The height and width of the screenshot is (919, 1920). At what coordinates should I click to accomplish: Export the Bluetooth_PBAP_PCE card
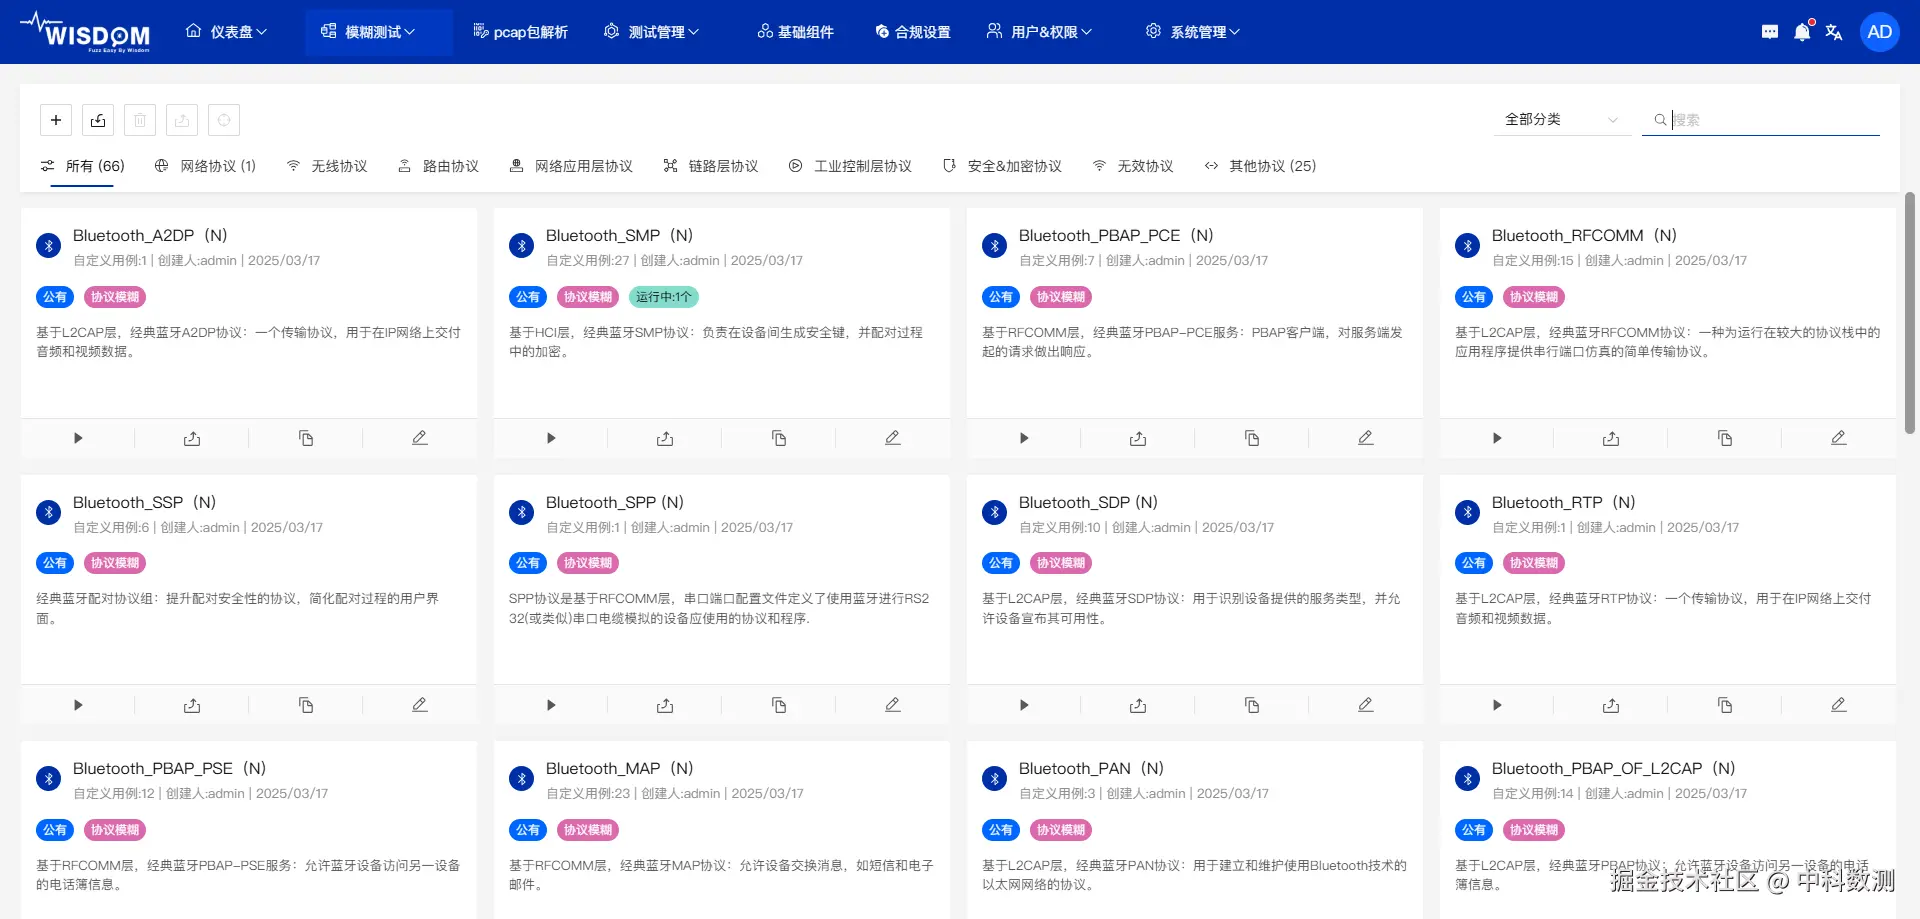coord(1138,438)
